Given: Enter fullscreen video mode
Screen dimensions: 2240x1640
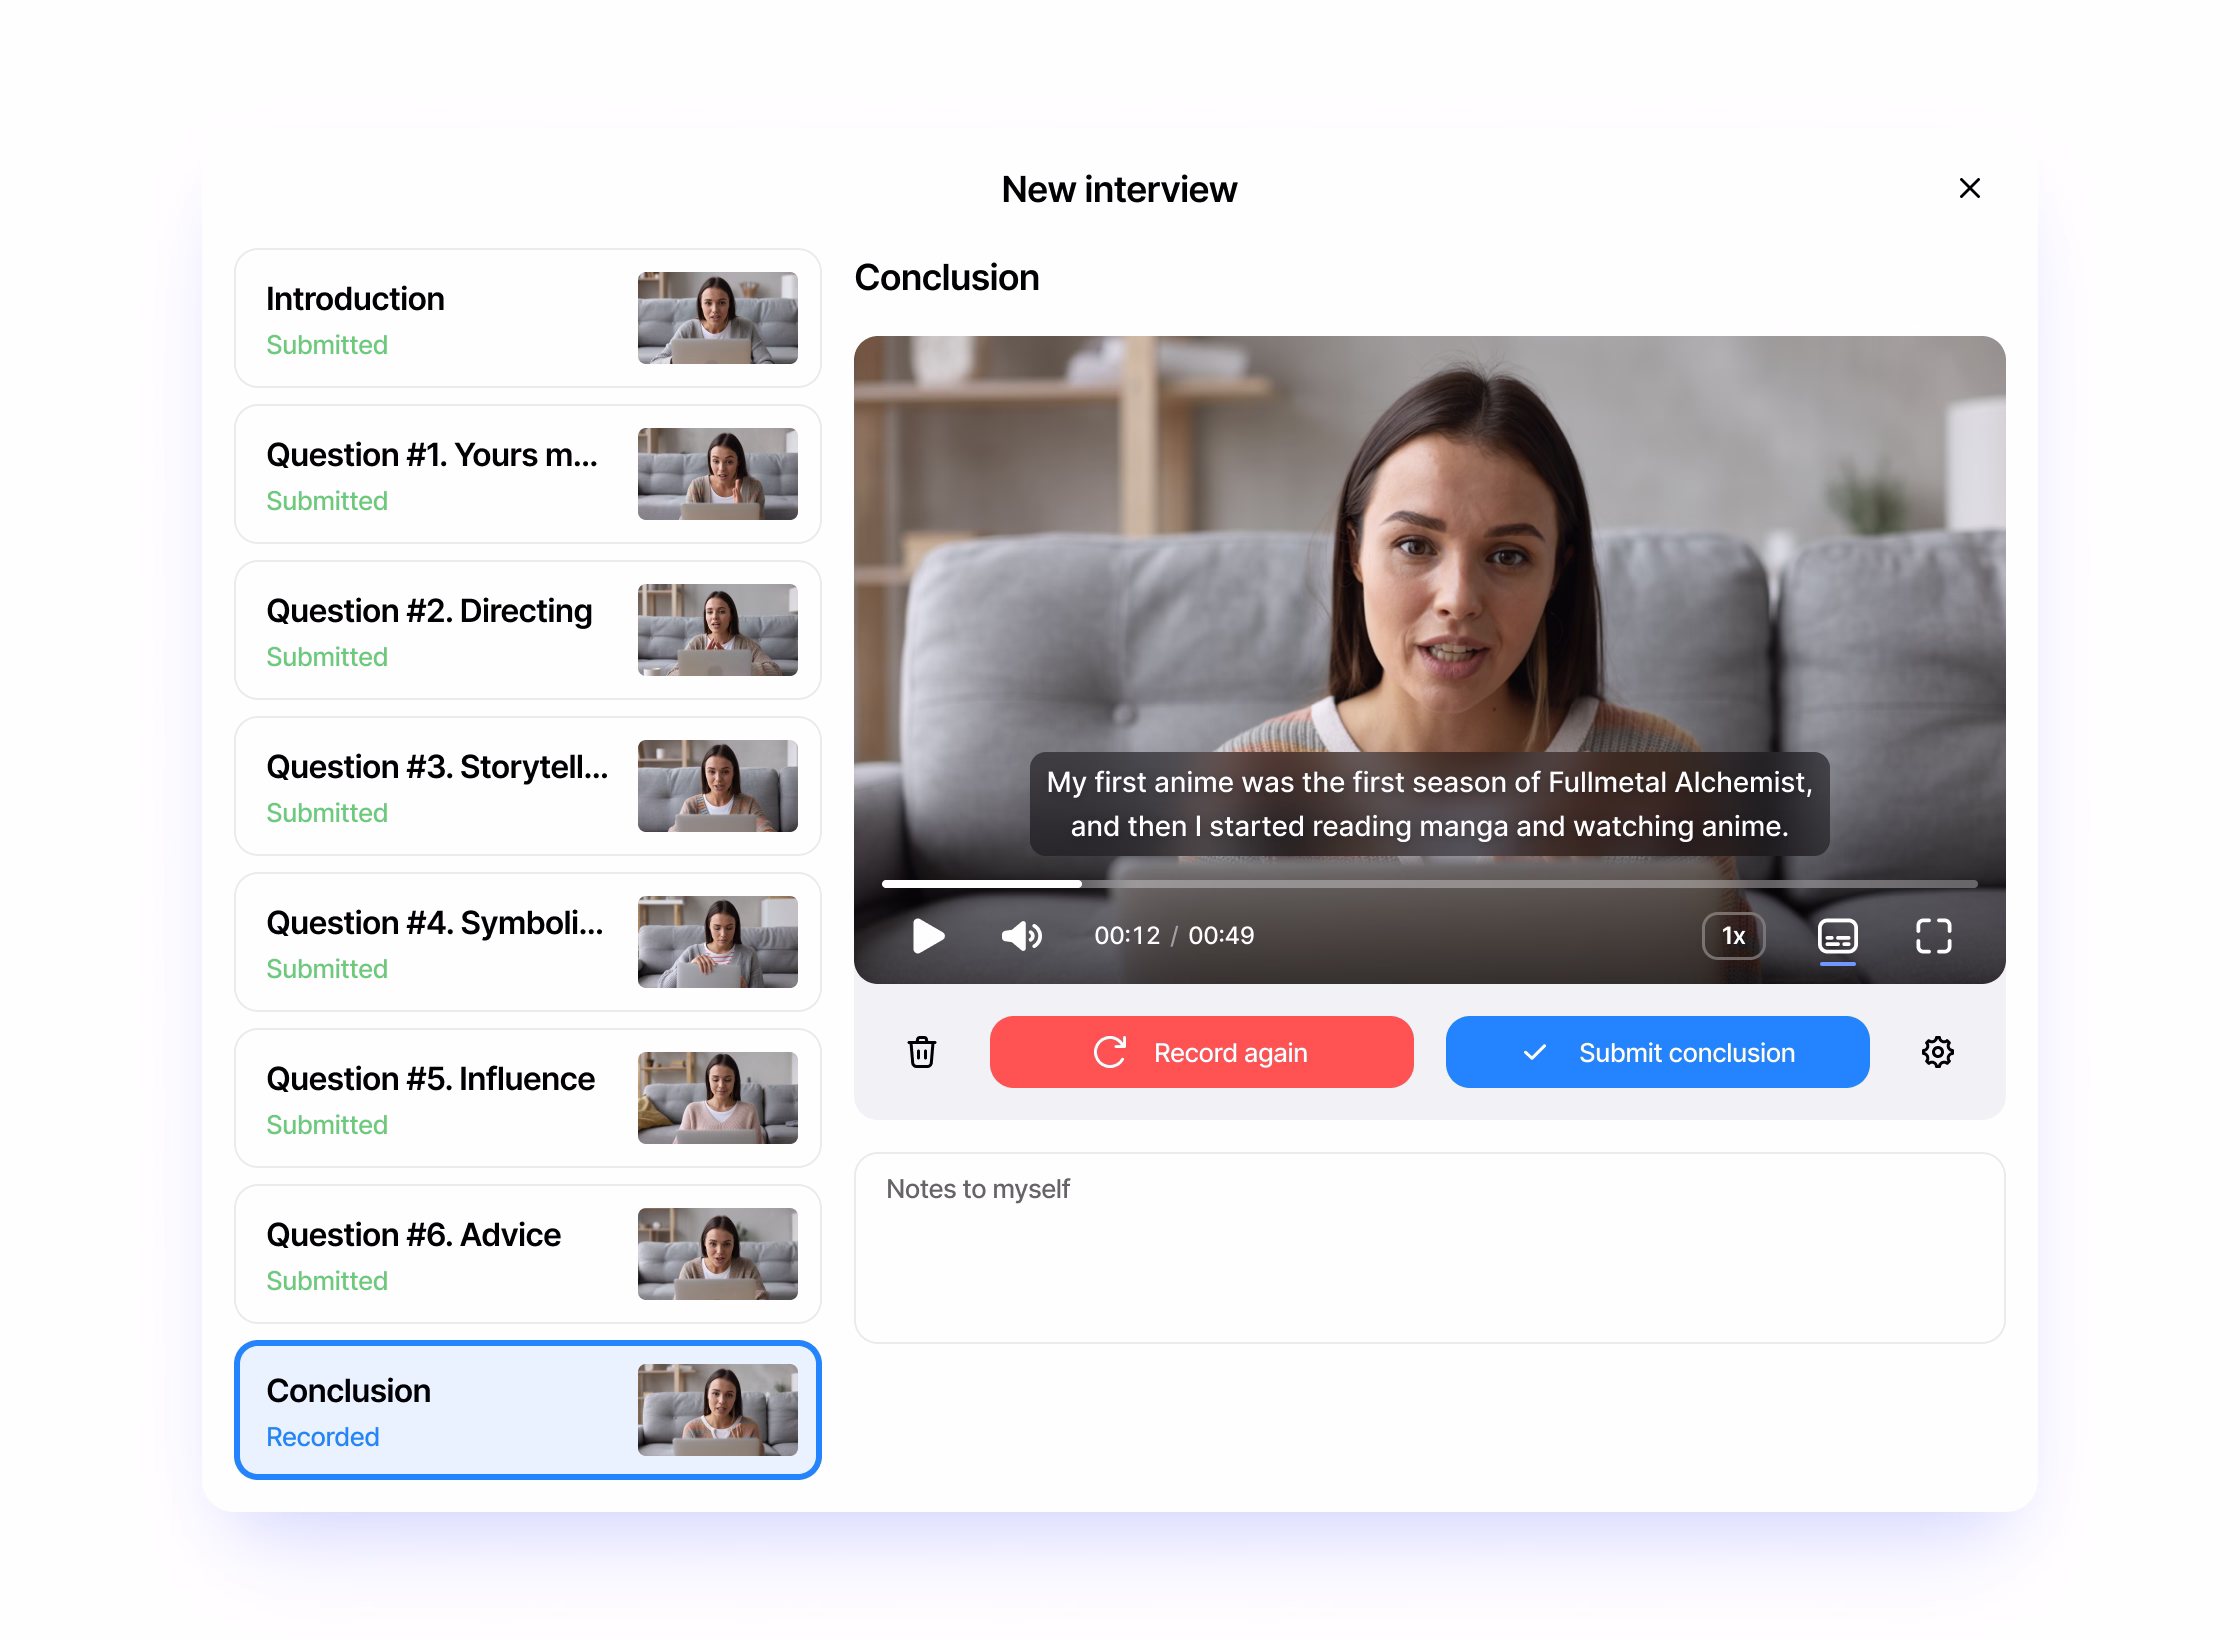Looking at the screenshot, I should pos(1933,936).
